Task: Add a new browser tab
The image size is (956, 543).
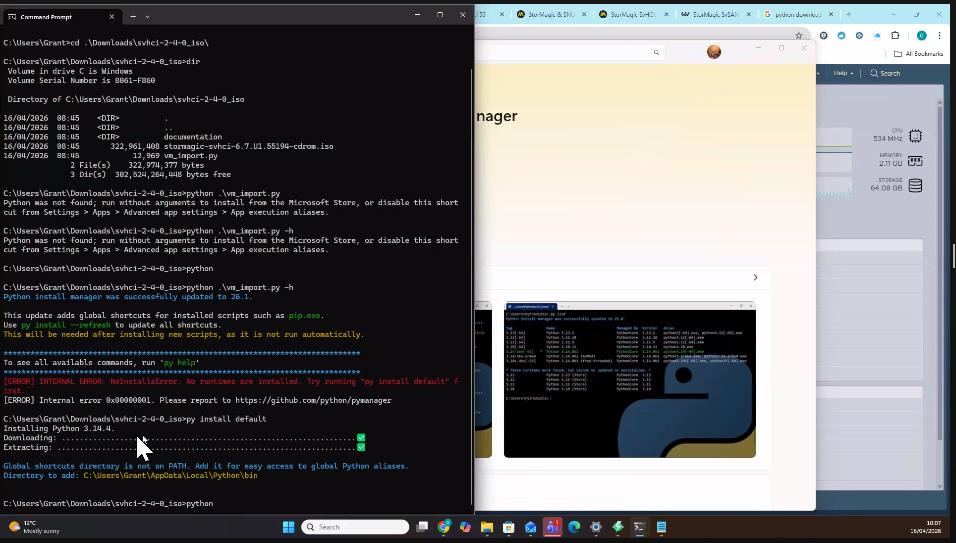Action: (x=848, y=14)
